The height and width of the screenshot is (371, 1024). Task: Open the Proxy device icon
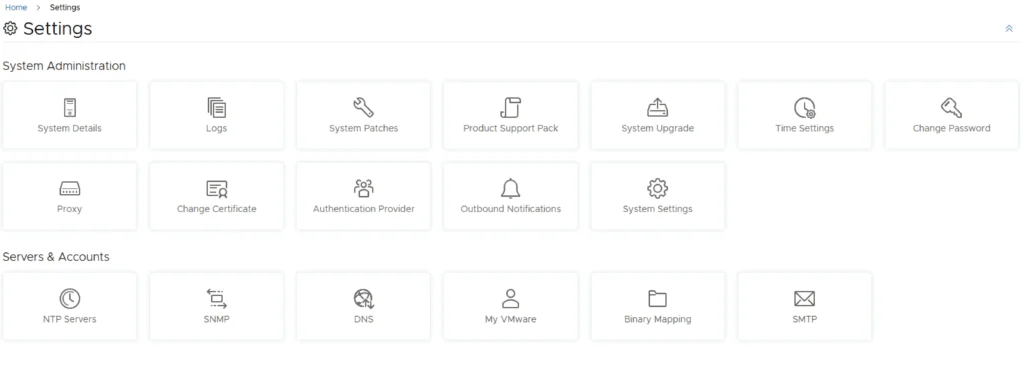69,189
